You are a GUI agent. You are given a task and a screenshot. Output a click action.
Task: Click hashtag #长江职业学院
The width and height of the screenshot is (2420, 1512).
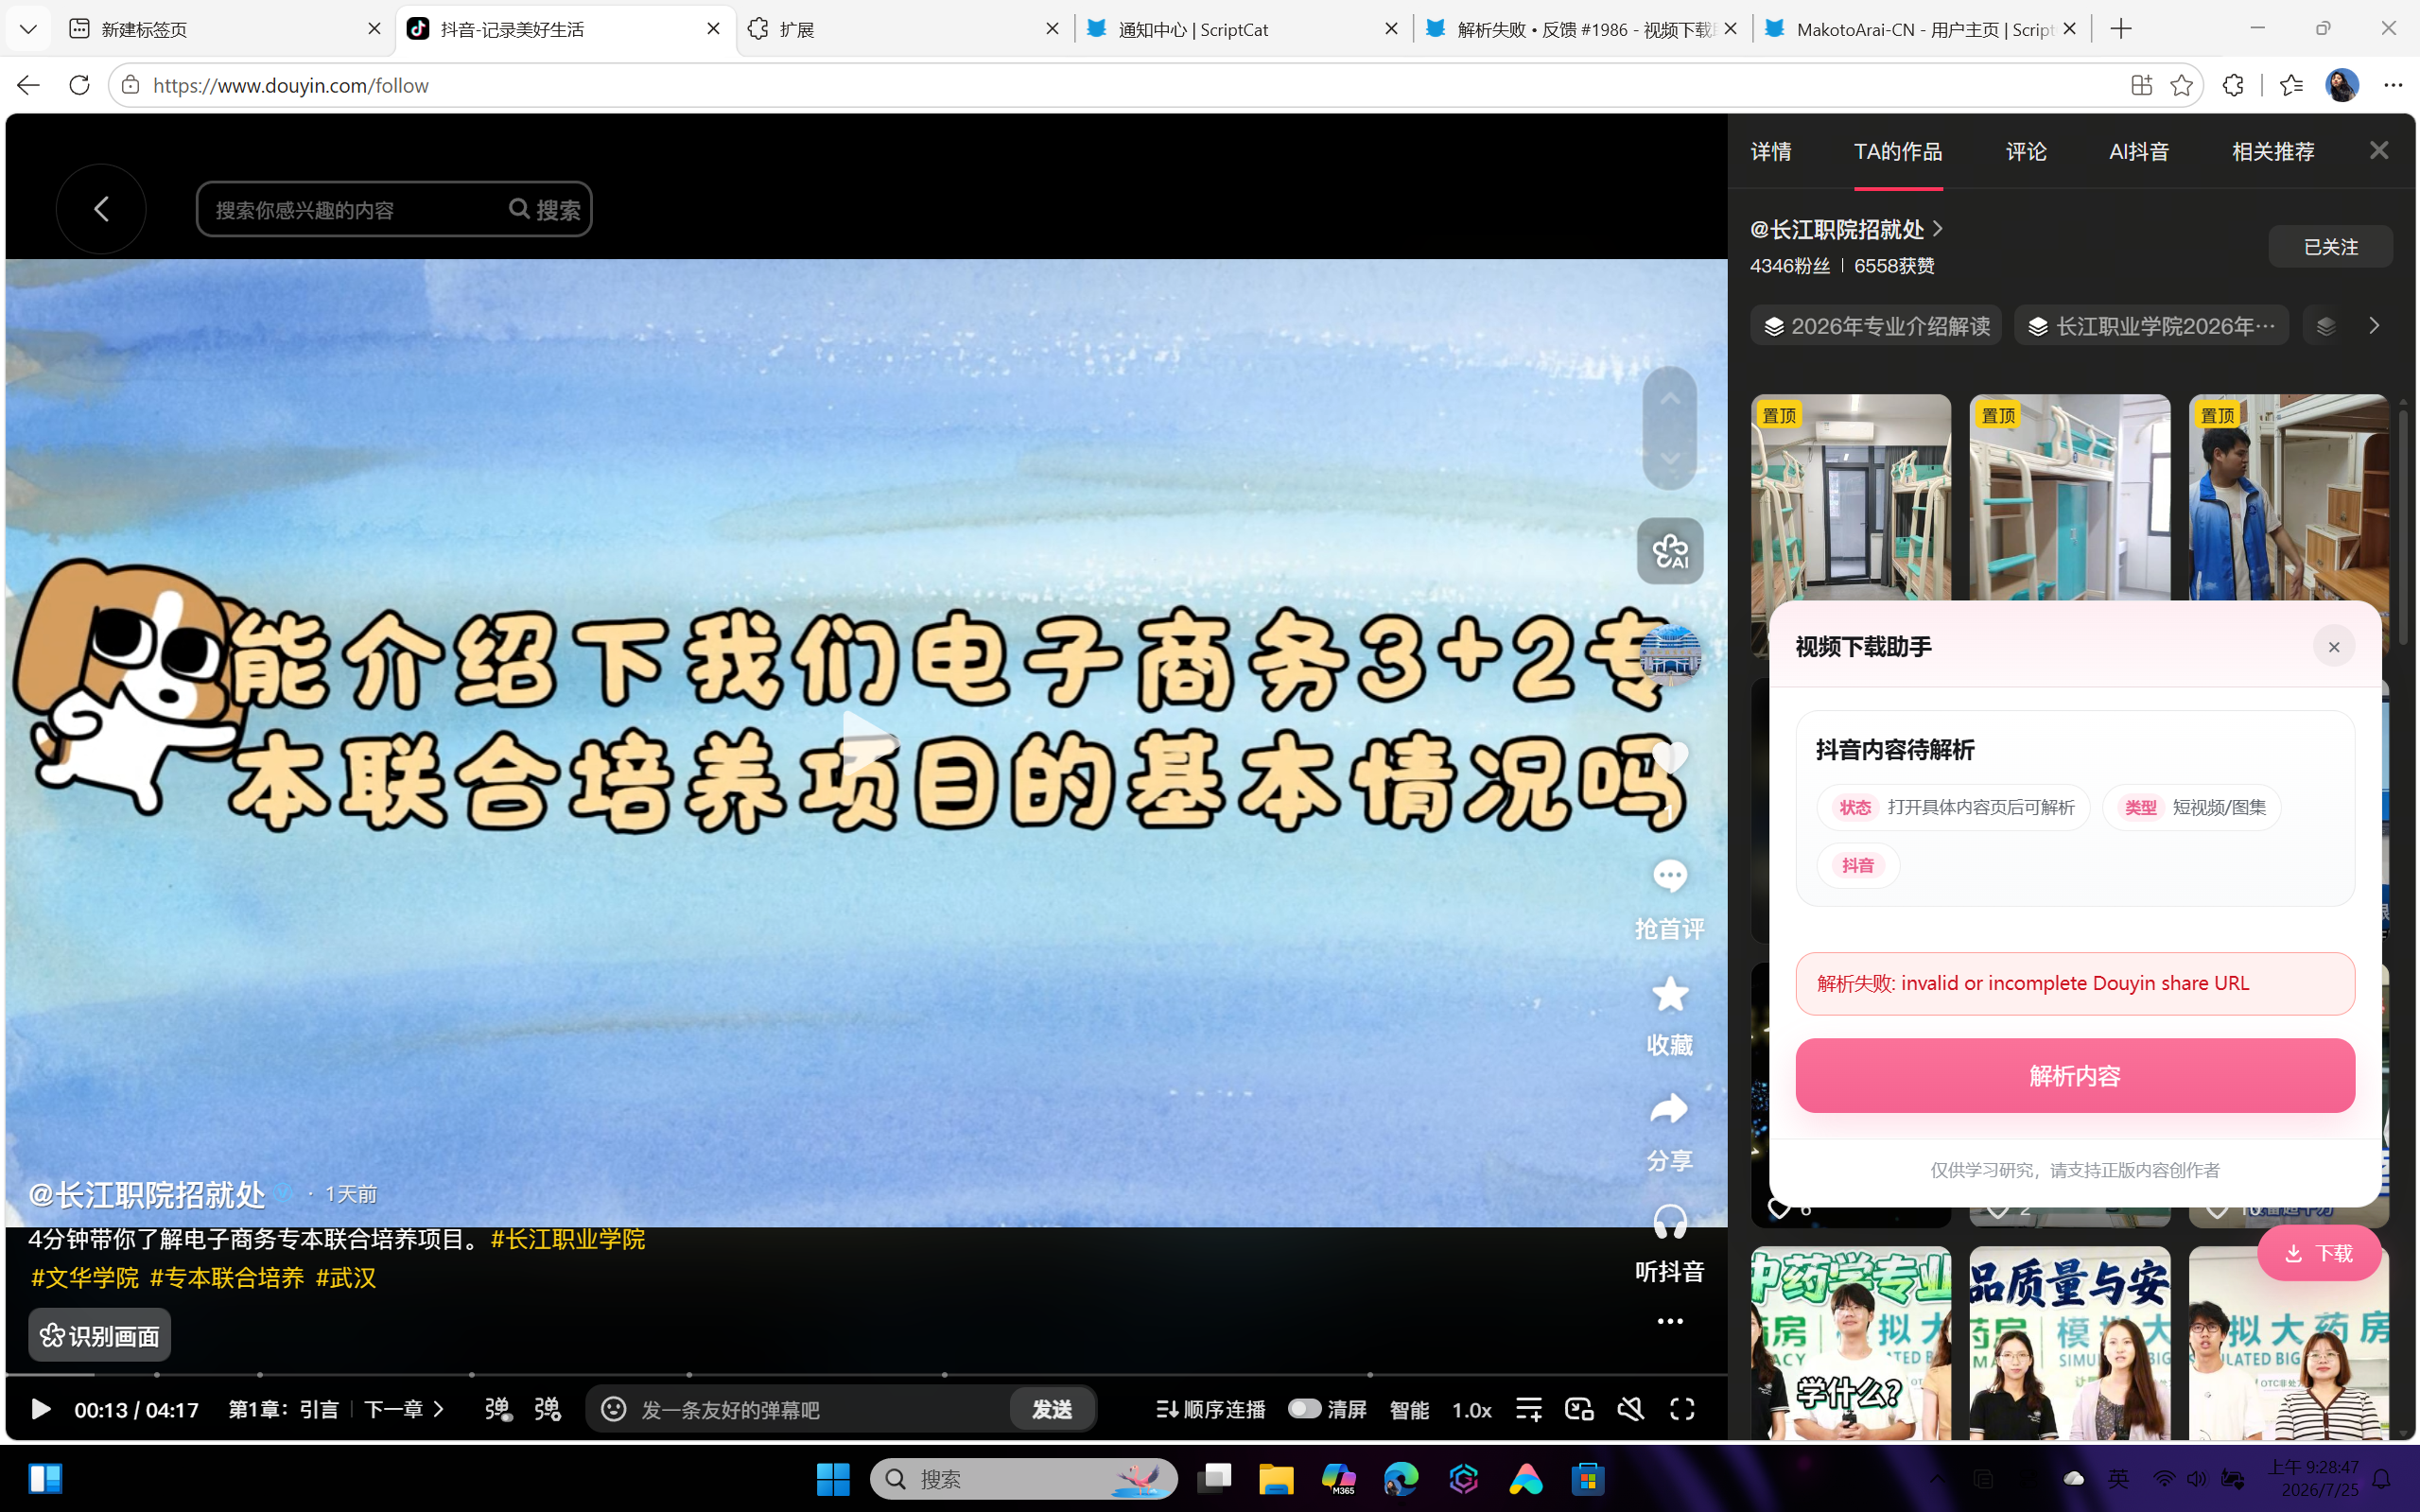coord(567,1239)
